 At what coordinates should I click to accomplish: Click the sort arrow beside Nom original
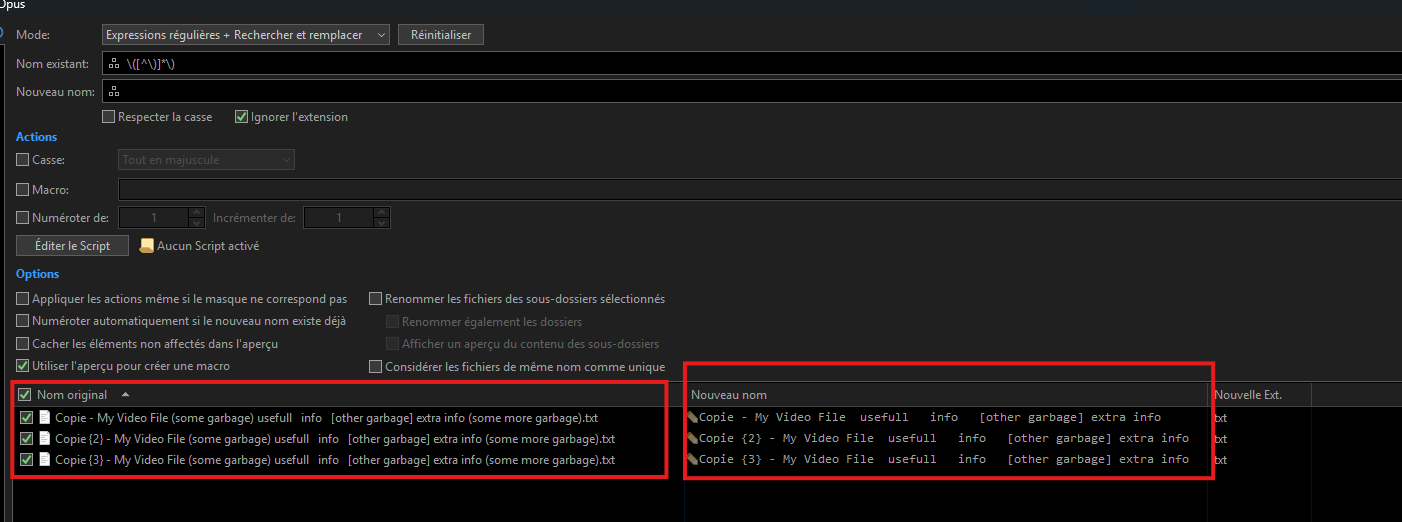point(125,395)
